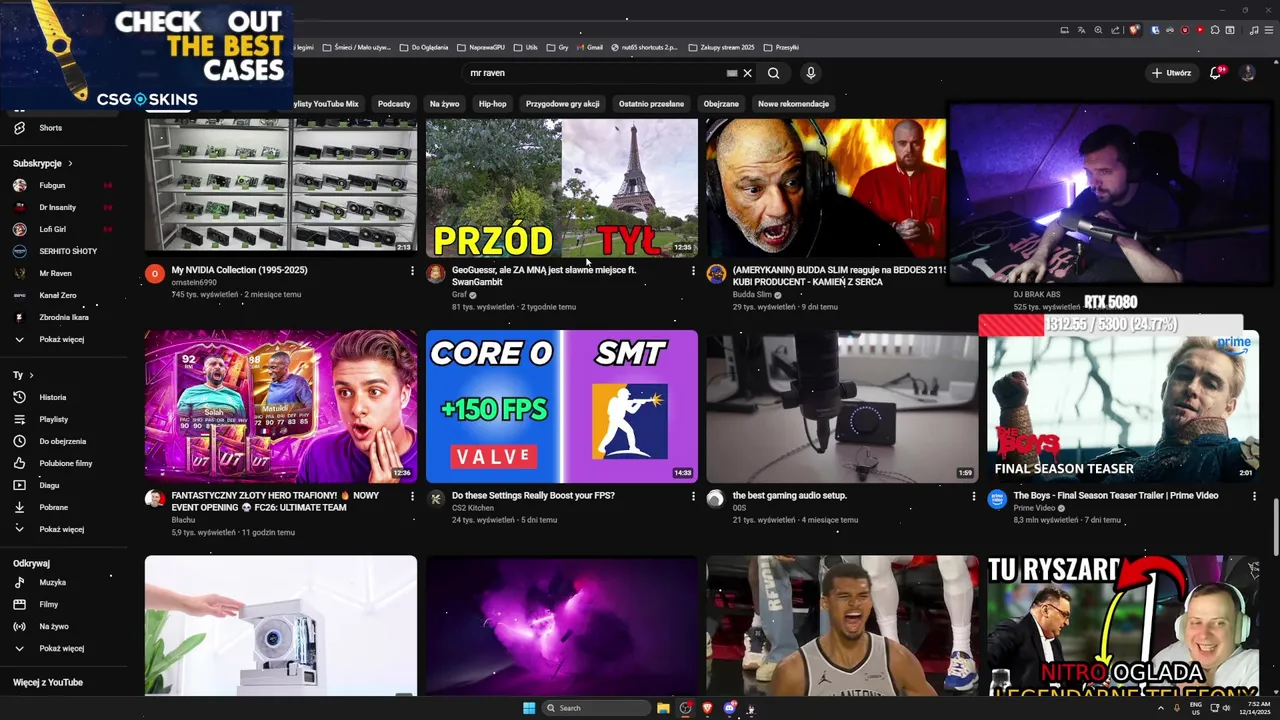1280x720 pixels.
Task: Open the Zbrodnia Ikara channel
Action: coord(64,317)
